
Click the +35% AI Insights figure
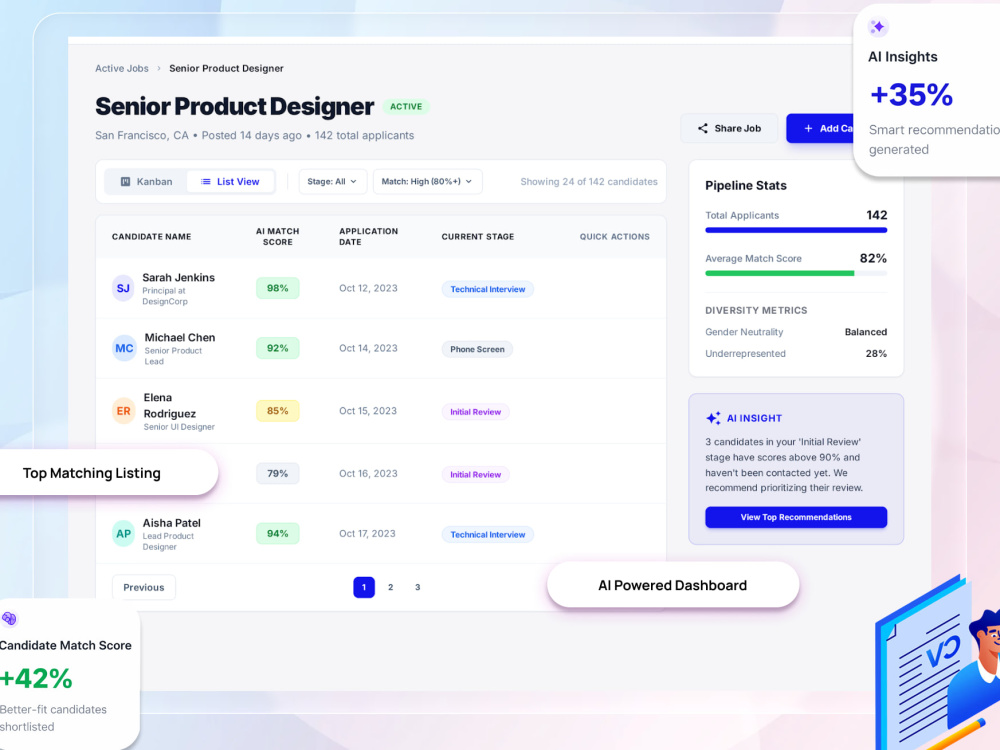coord(911,95)
